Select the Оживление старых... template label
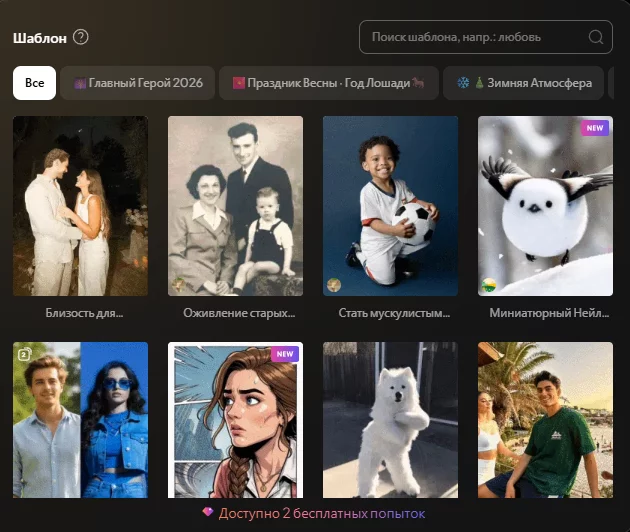This screenshot has height=532, width=630. pos(239,313)
